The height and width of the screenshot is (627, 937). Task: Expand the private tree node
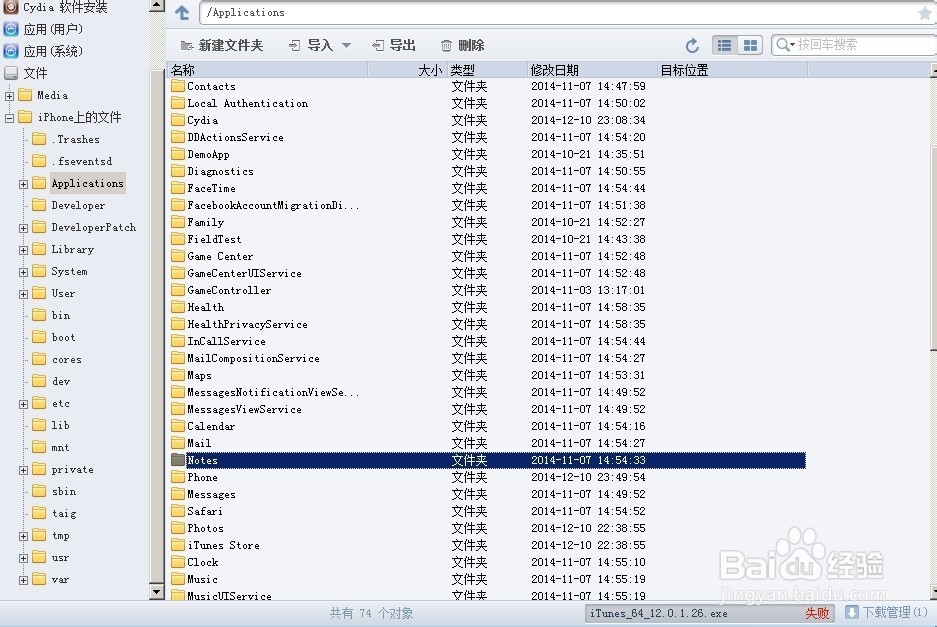(23, 470)
